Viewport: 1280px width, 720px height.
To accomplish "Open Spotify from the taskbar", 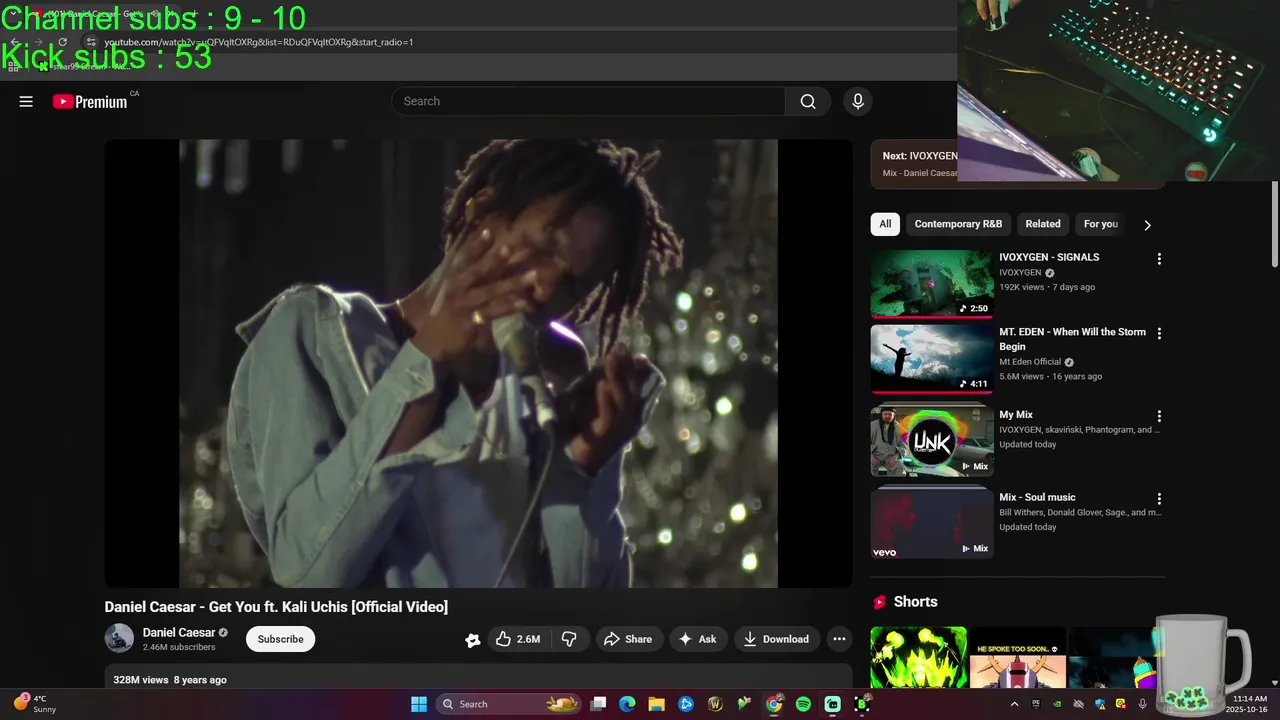I will pos(803,704).
